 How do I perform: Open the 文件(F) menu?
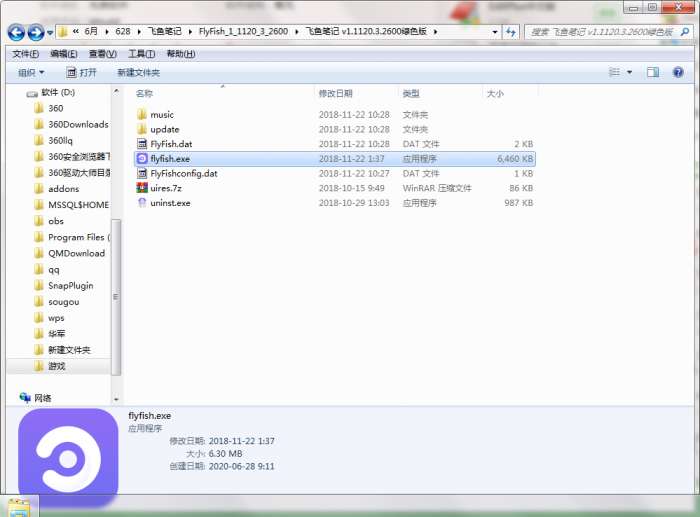[x=25, y=54]
